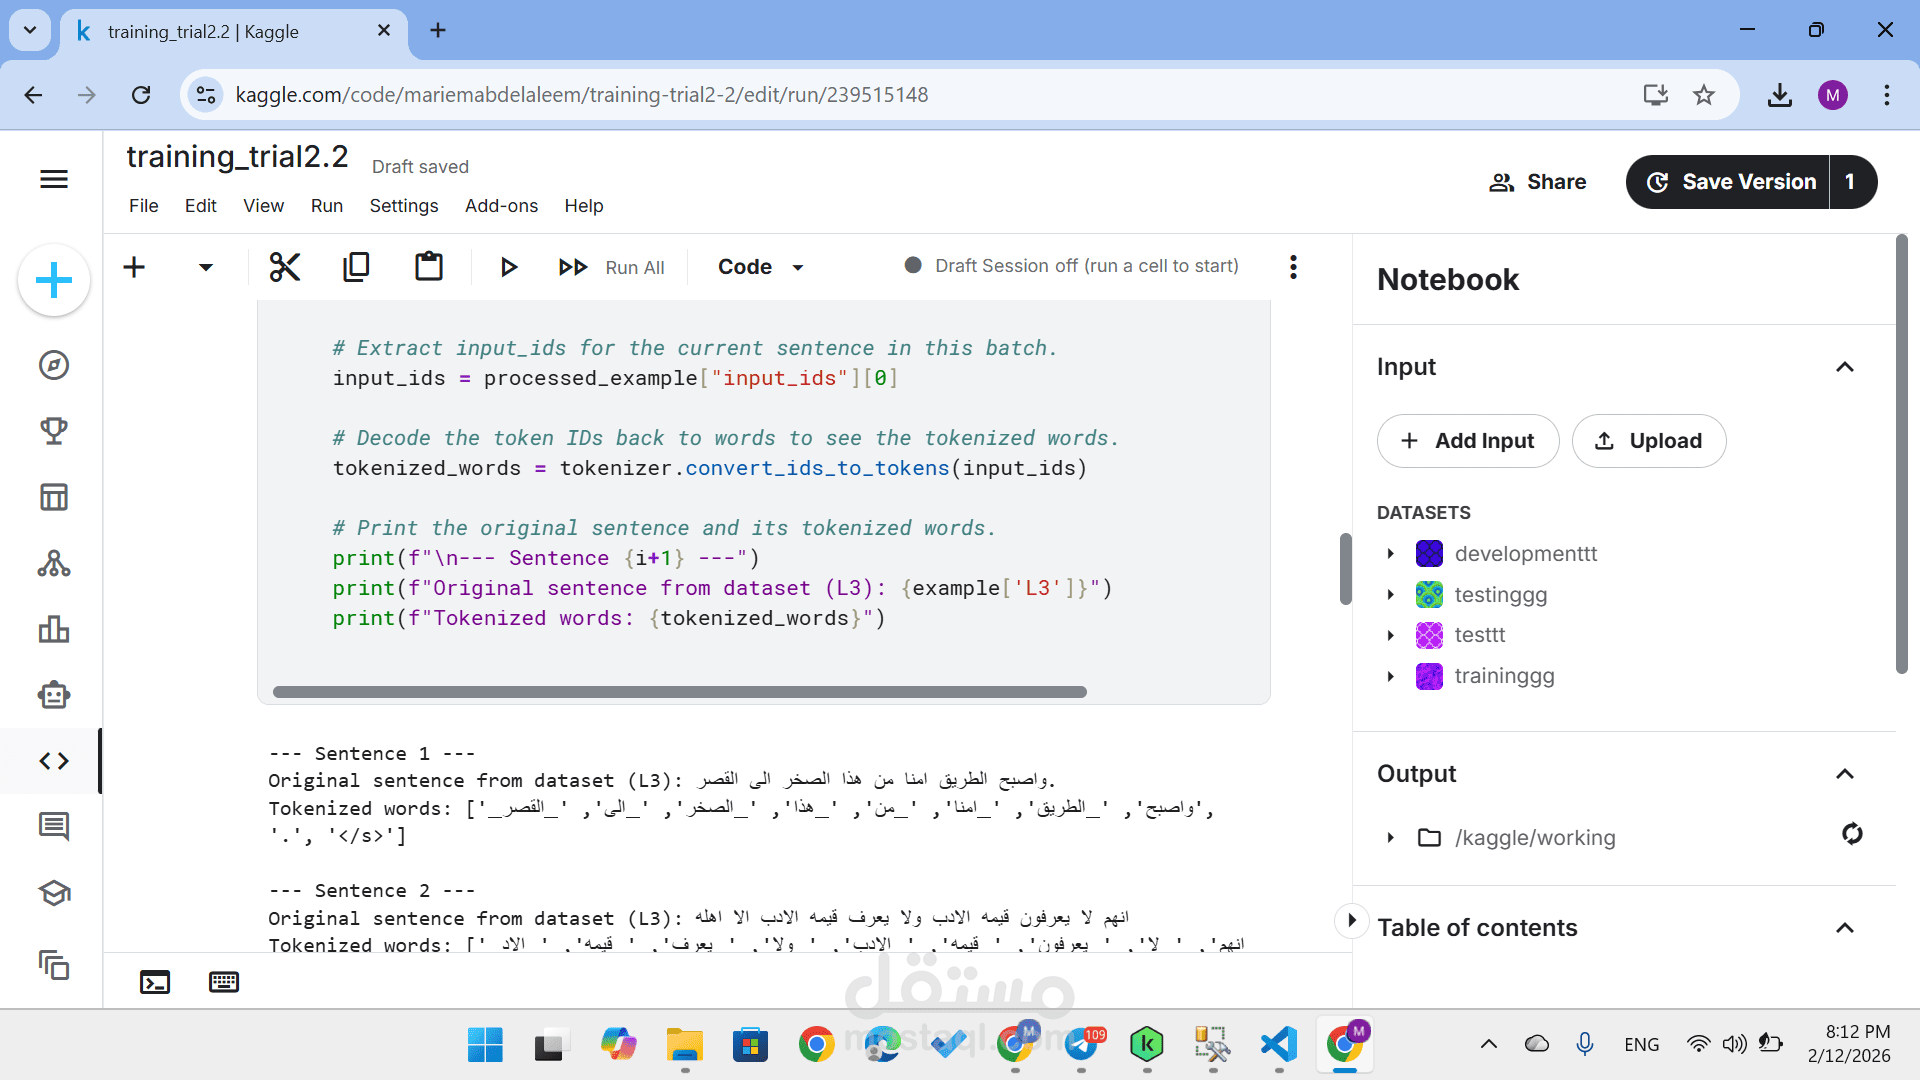Click the code cell's horizontal scrollbar
The image size is (1920, 1080).
(680, 692)
